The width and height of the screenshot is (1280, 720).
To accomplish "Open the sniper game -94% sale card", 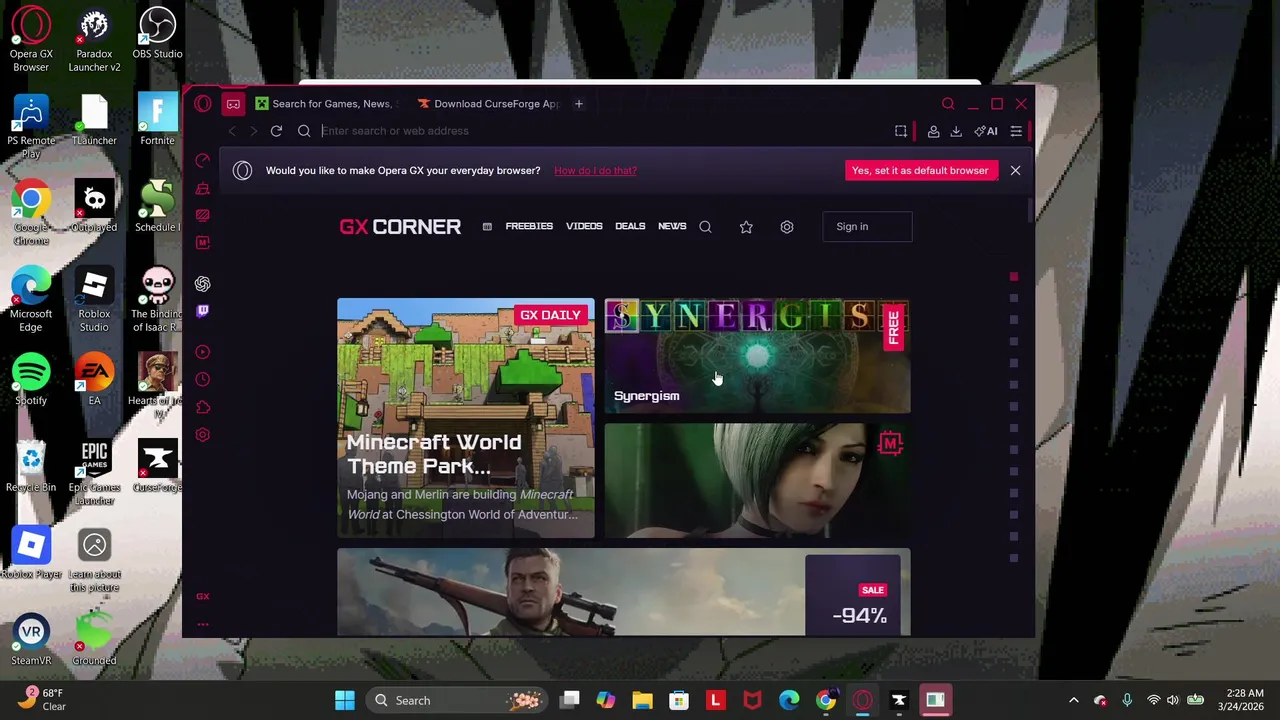I will click(x=624, y=592).
